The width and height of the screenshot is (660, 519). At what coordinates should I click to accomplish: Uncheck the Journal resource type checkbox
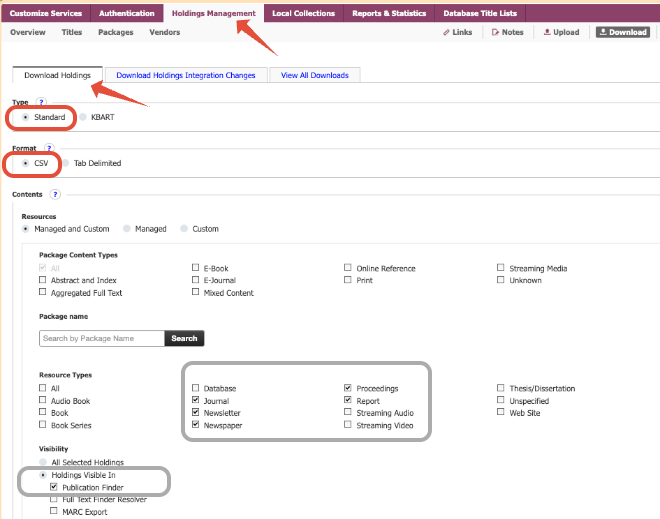tap(195, 400)
